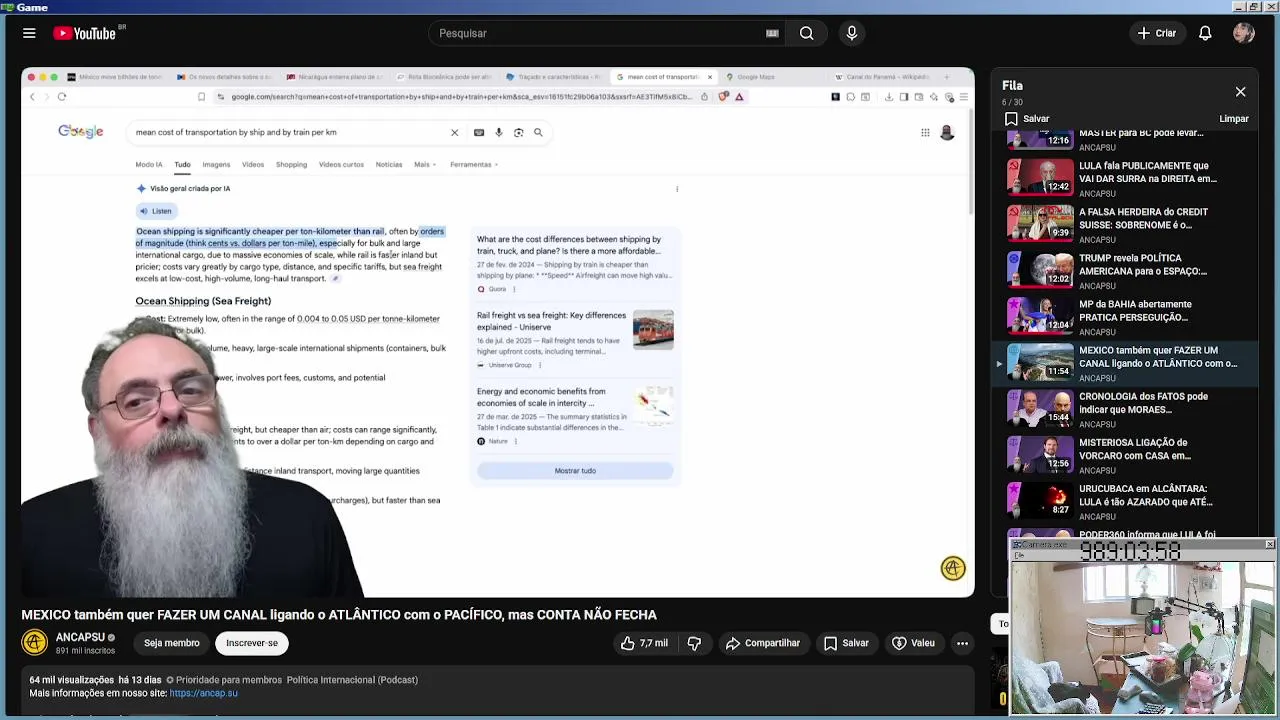Open the more actions three-dot menu
The width and height of the screenshot is (1280, 720).
click(962, 643)
